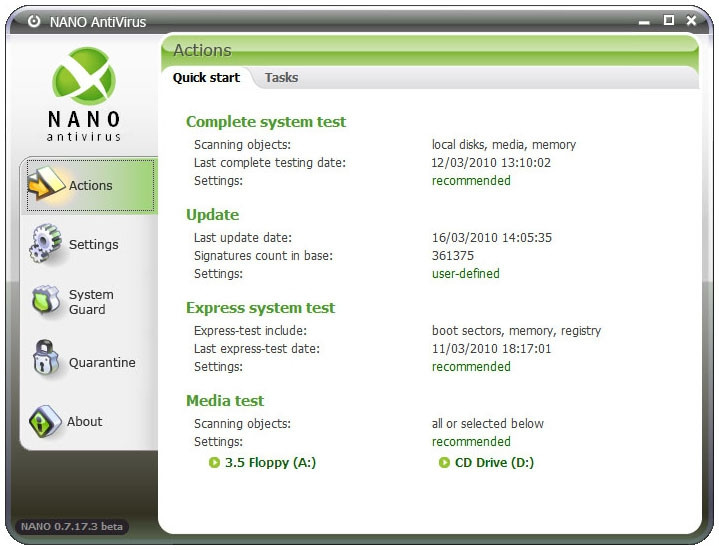The height and width of the screenshot is (550, 719).
Task: Click the Actions panel header title
Action: tap(202, 50)
